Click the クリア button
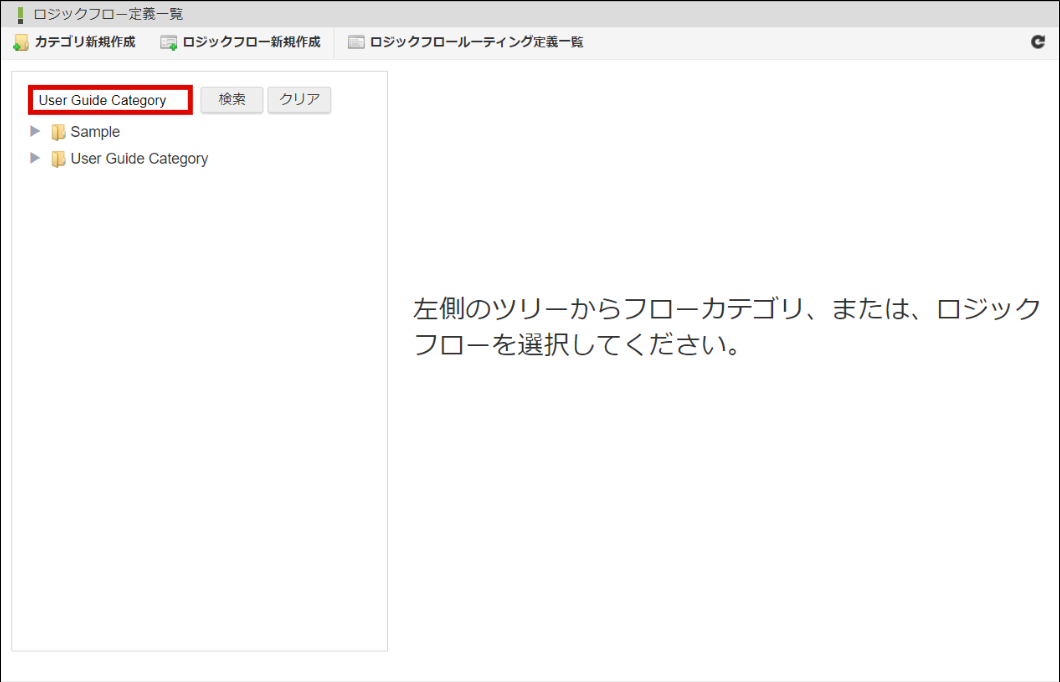Screen dimensions: 1060x682 point(299,99)
